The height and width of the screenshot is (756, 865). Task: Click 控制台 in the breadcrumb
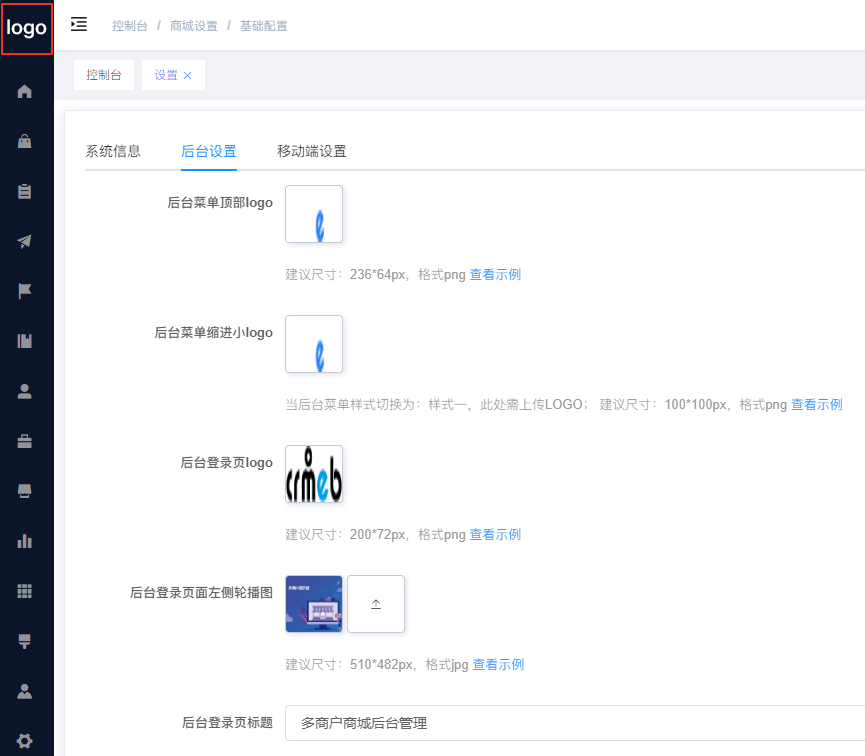tap(130, 26)
